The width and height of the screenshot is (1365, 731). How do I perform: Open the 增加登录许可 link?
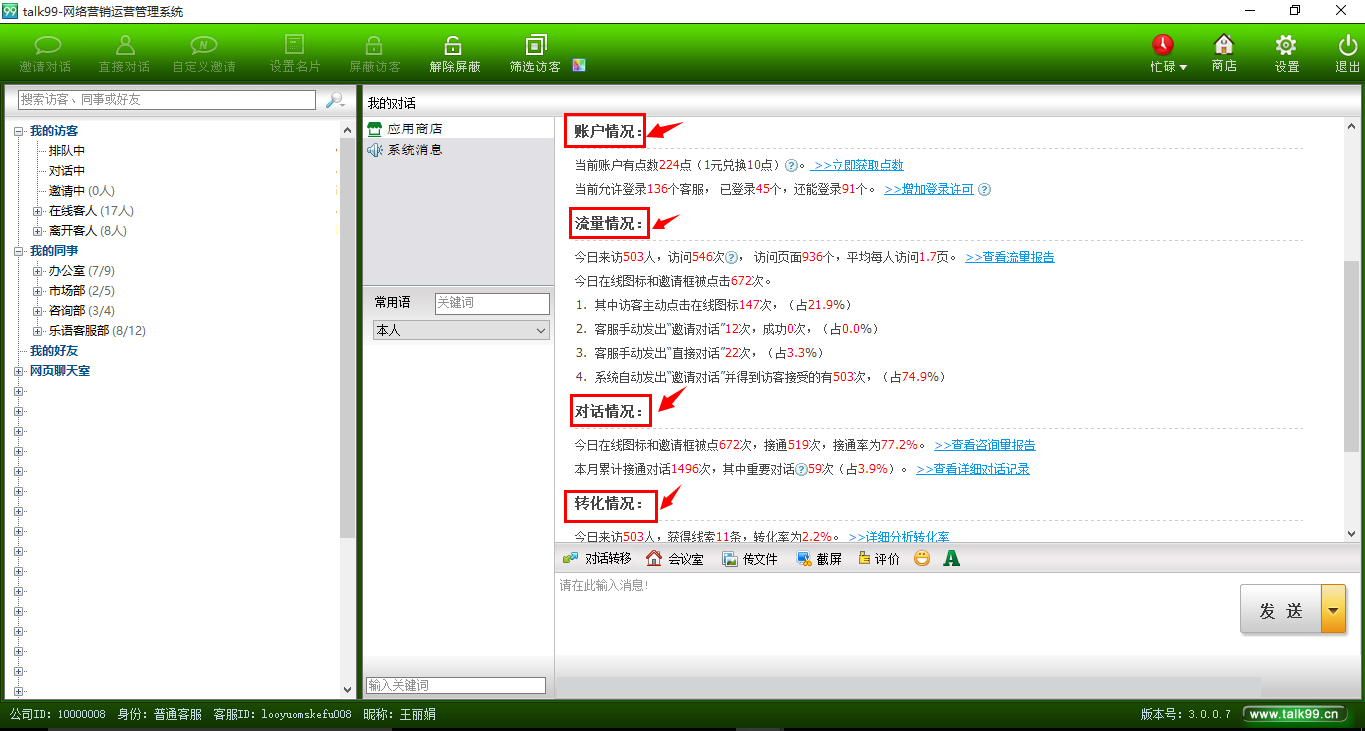coord(929,190)
